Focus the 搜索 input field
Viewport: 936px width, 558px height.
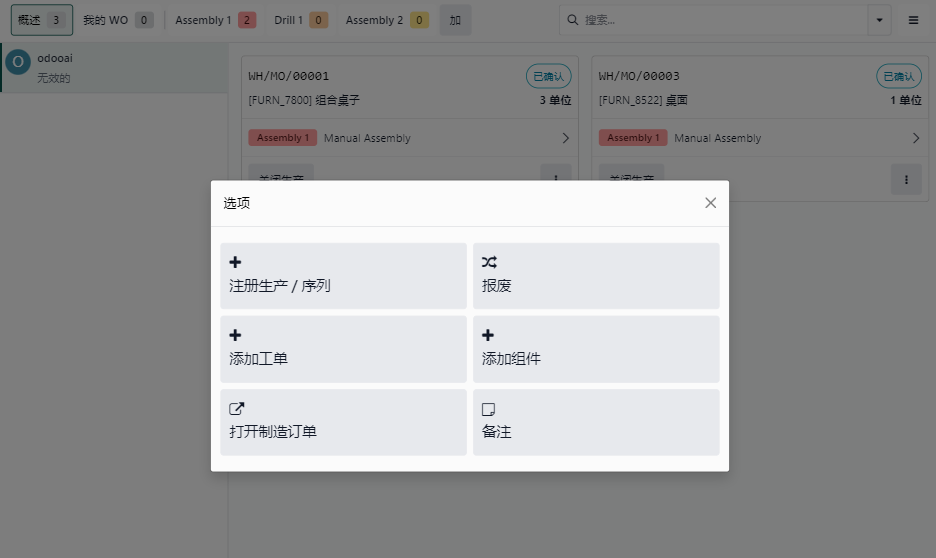(722, 20)
